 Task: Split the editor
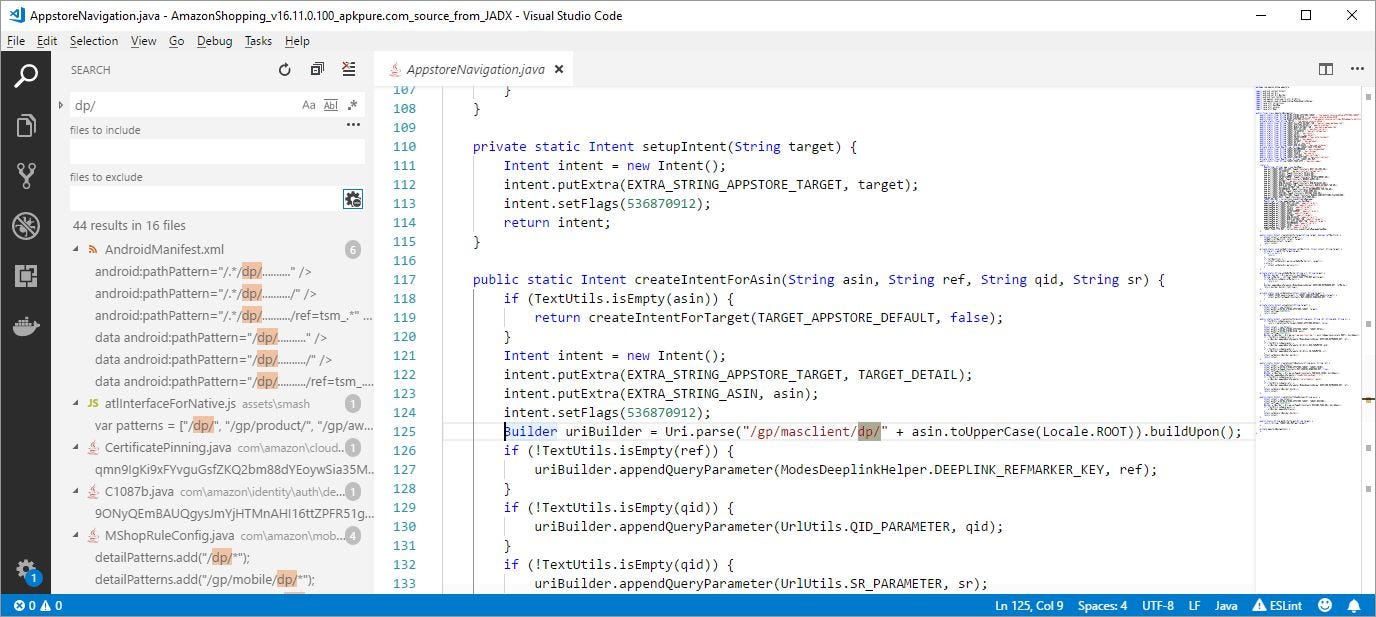(1326, 69)
